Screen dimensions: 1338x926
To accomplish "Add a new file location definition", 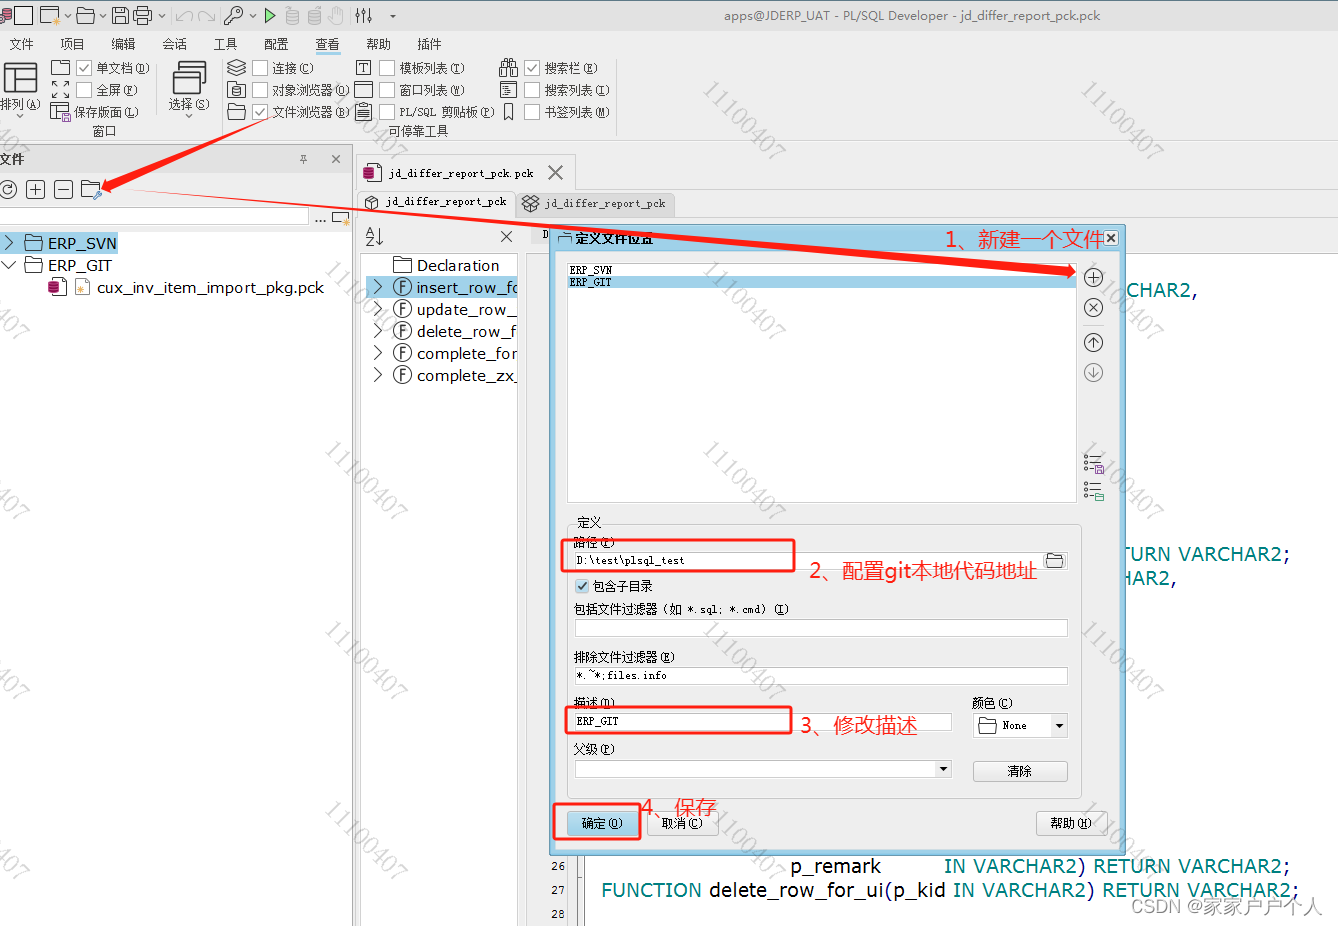I will (1093, 277).
